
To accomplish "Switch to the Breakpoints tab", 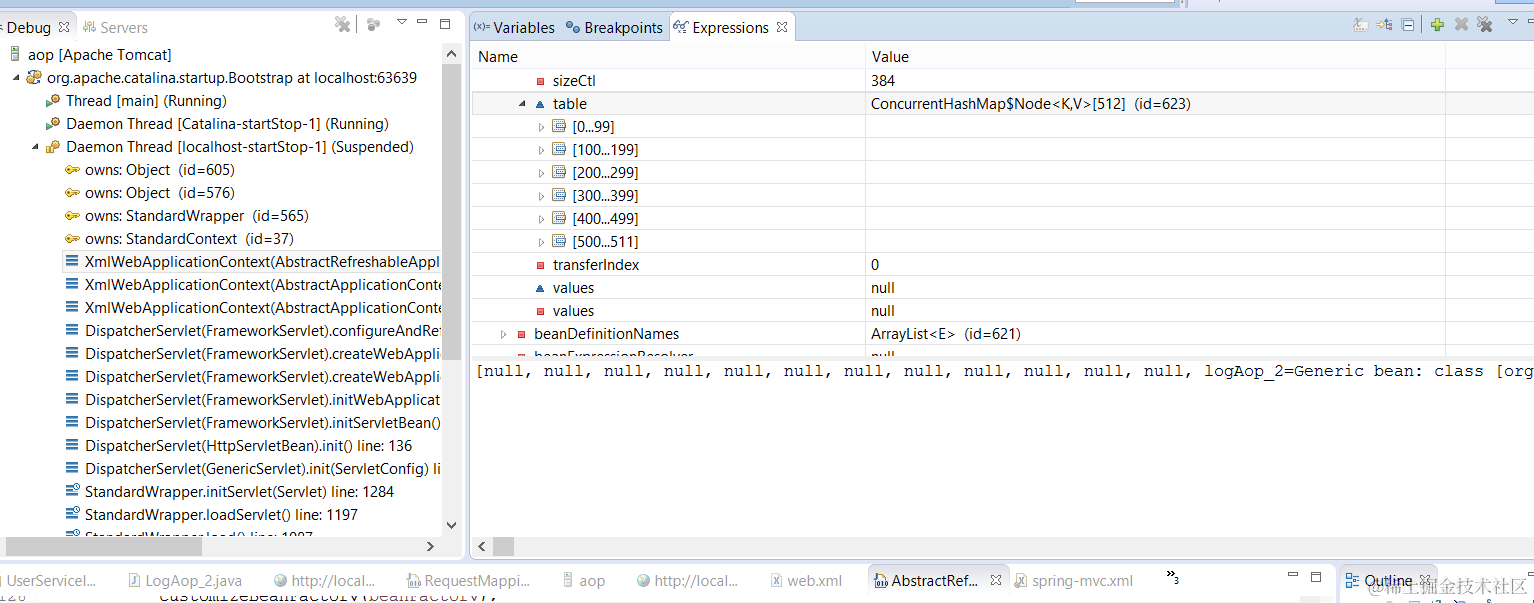I will click(x=614, y=27).
